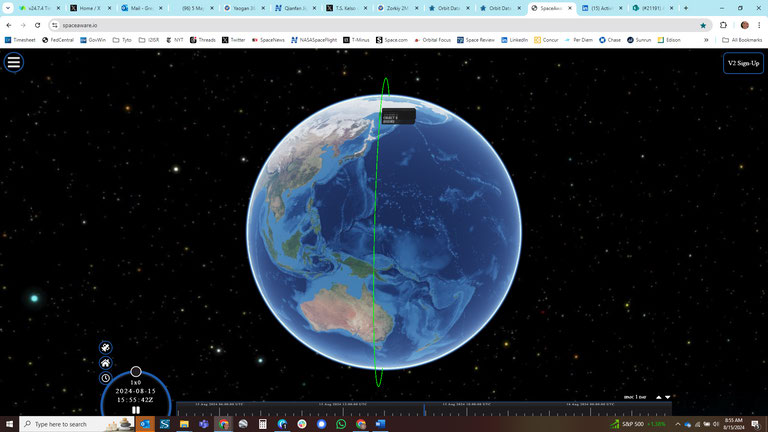
Task: Click the satellite label tooltip on globe
Action: (399, 116)
